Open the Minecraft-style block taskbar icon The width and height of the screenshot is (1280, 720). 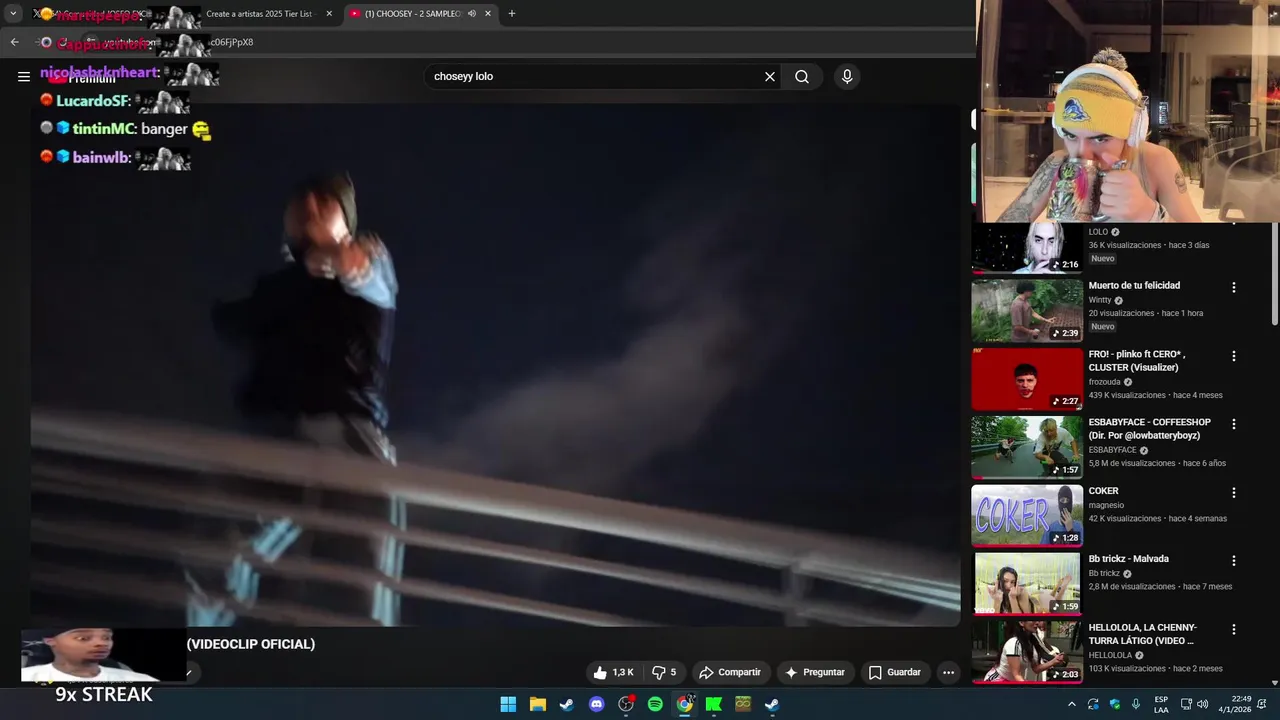click(743, 704)
